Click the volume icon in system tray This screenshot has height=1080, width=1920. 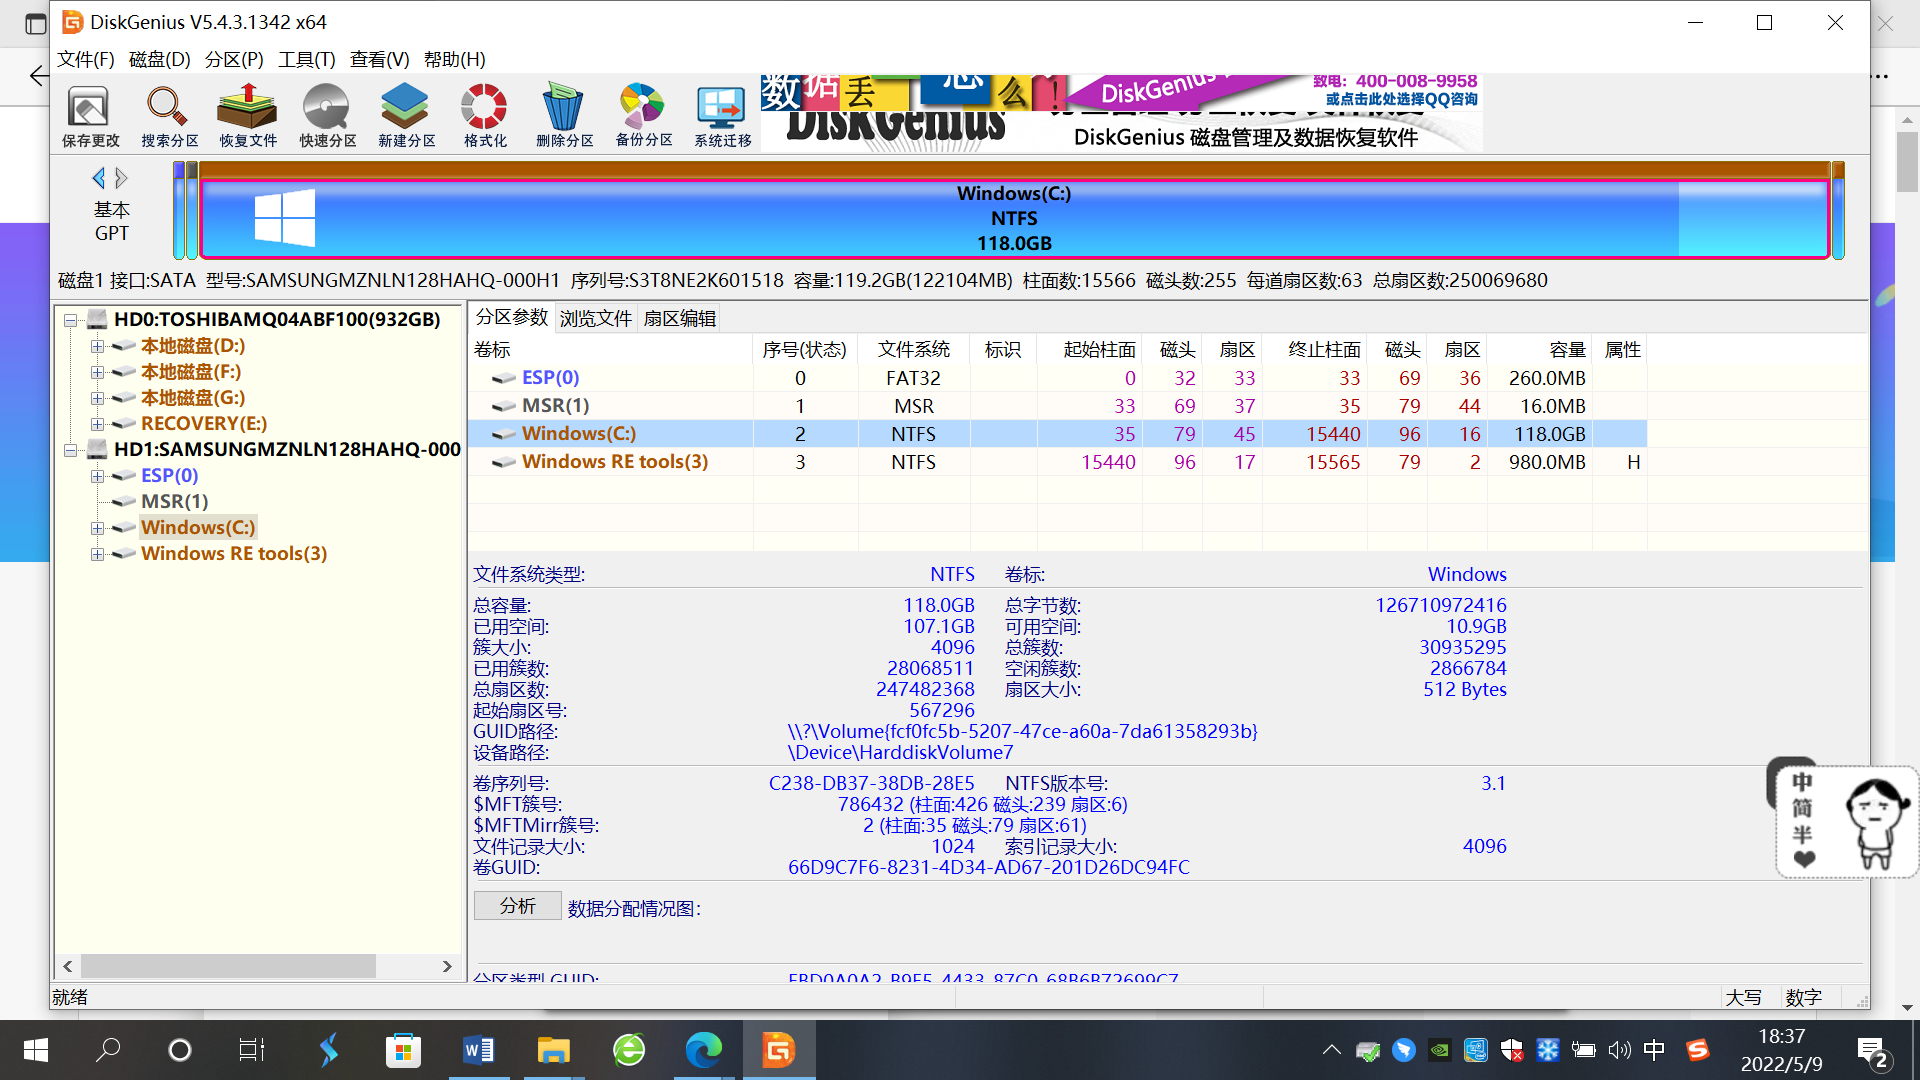tap(1619, 1050)
